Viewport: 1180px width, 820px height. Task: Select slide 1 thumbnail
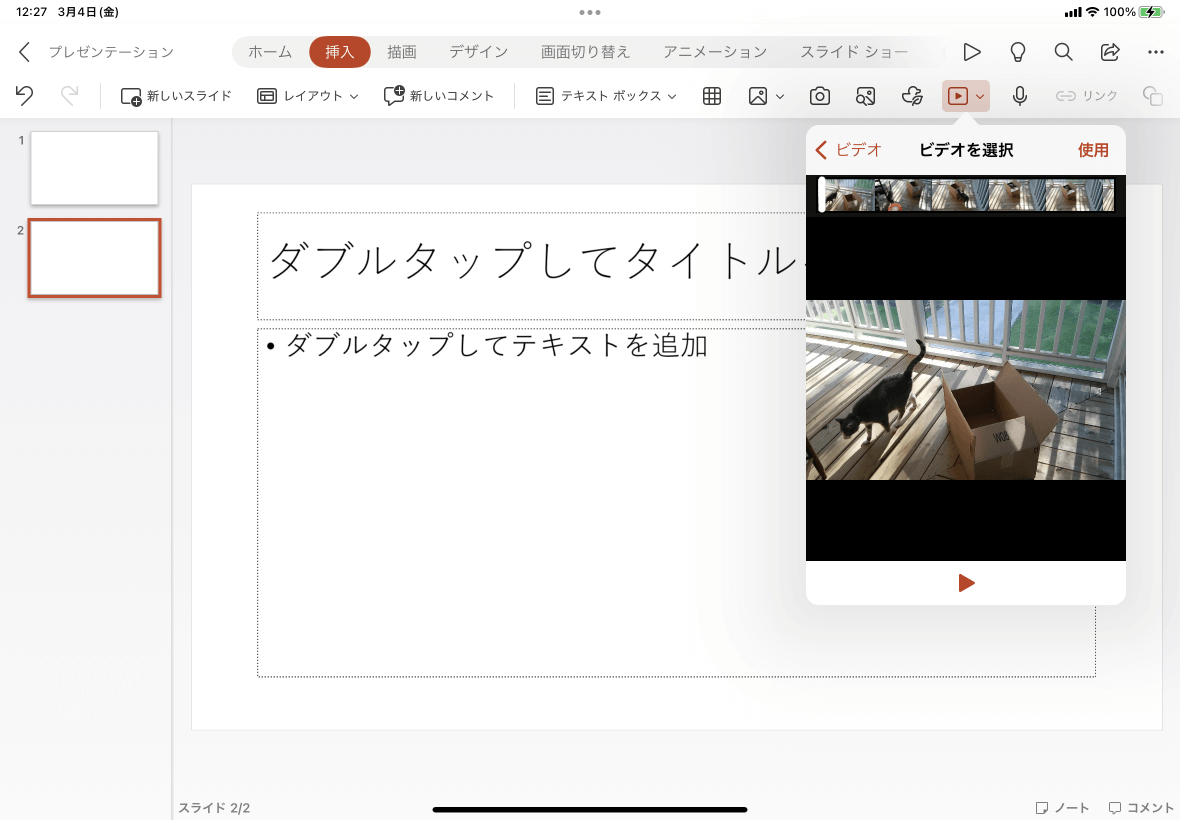[x=94, y=168]
